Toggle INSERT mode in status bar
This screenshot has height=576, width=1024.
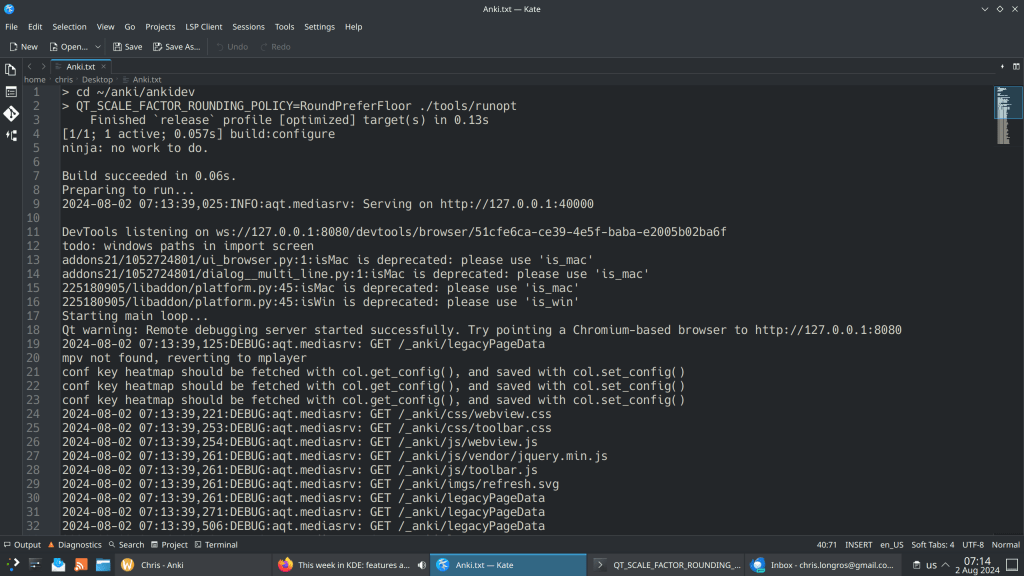click(x=858, y=545)
